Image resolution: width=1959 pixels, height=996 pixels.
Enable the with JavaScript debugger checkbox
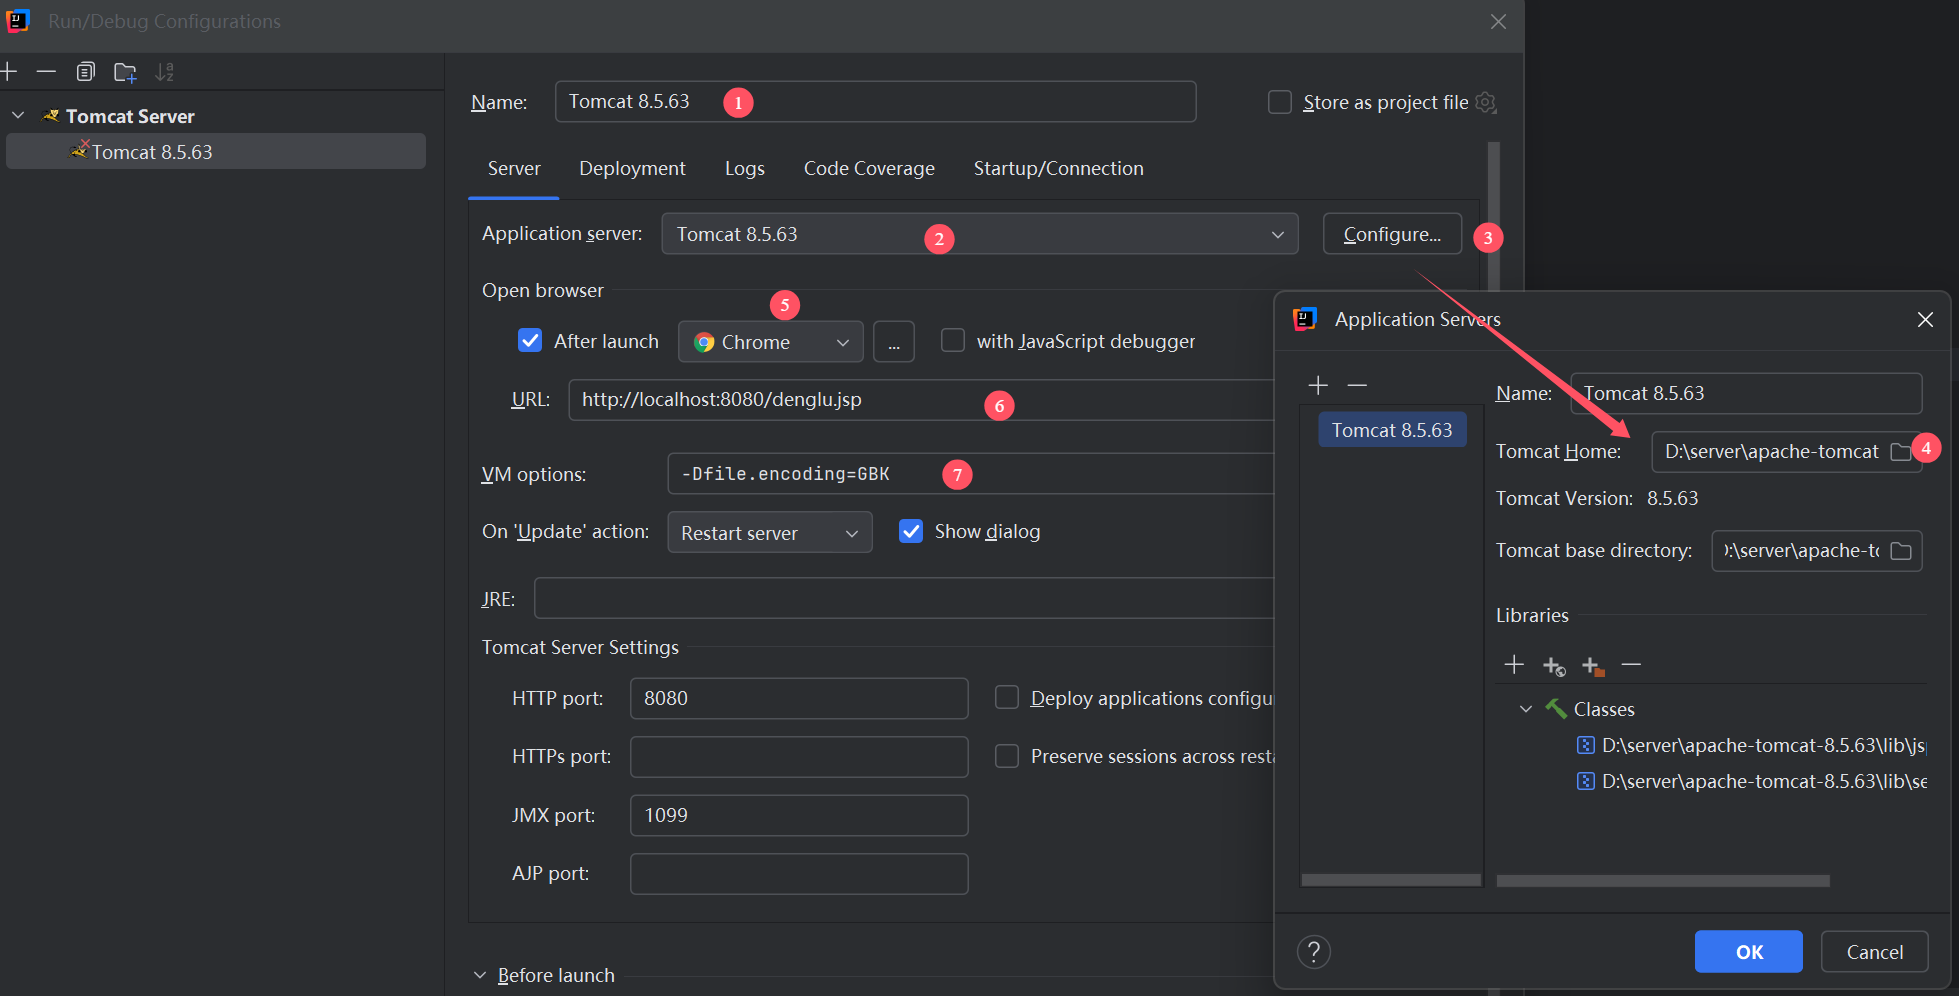953,341
